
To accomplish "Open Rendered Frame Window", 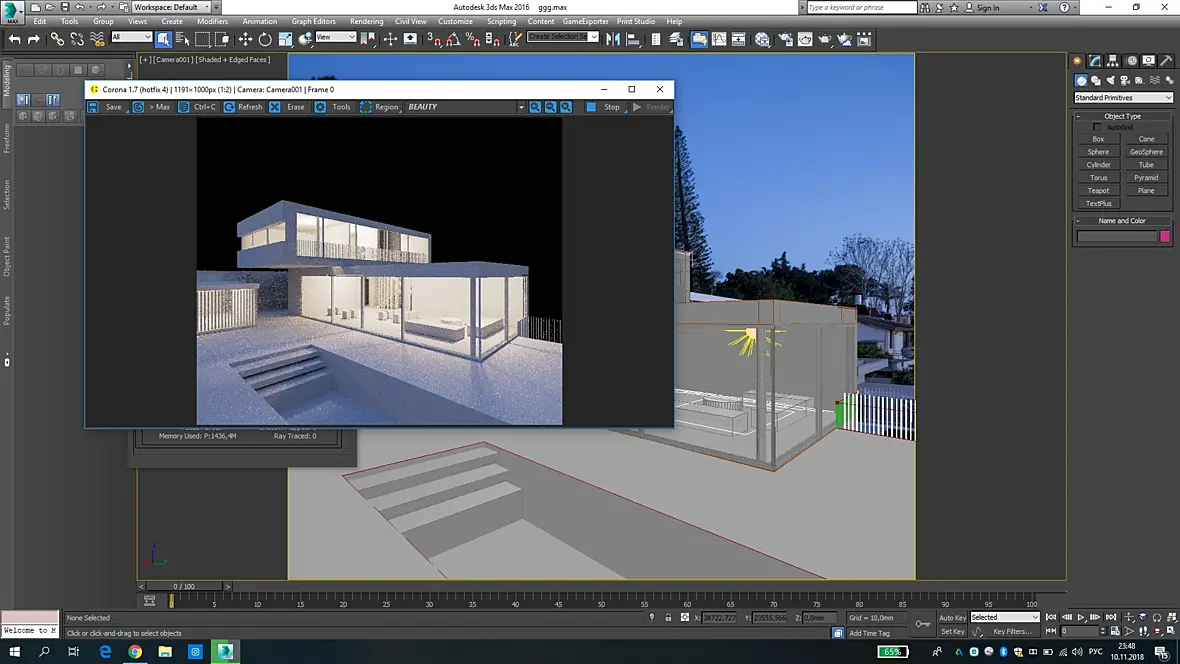I will pyautogui.click(x=805, y=39).
